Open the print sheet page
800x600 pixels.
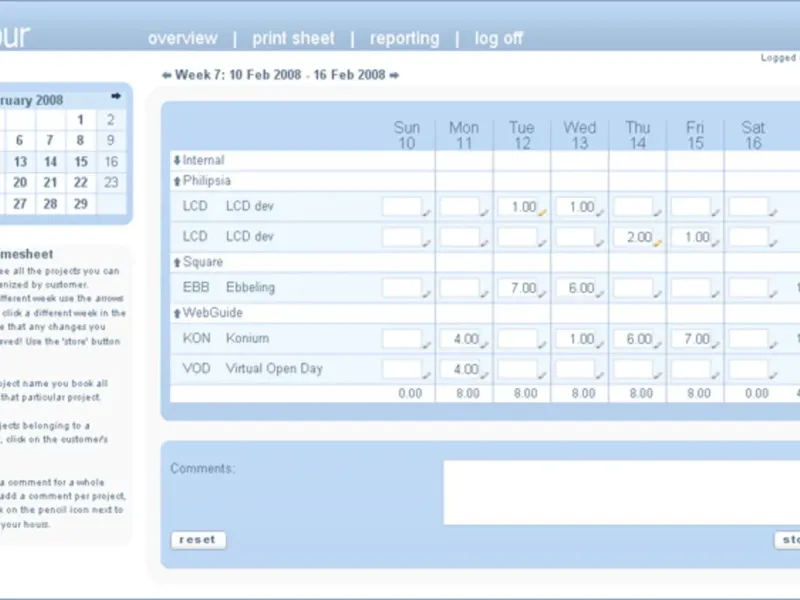(x=293, y=38)
